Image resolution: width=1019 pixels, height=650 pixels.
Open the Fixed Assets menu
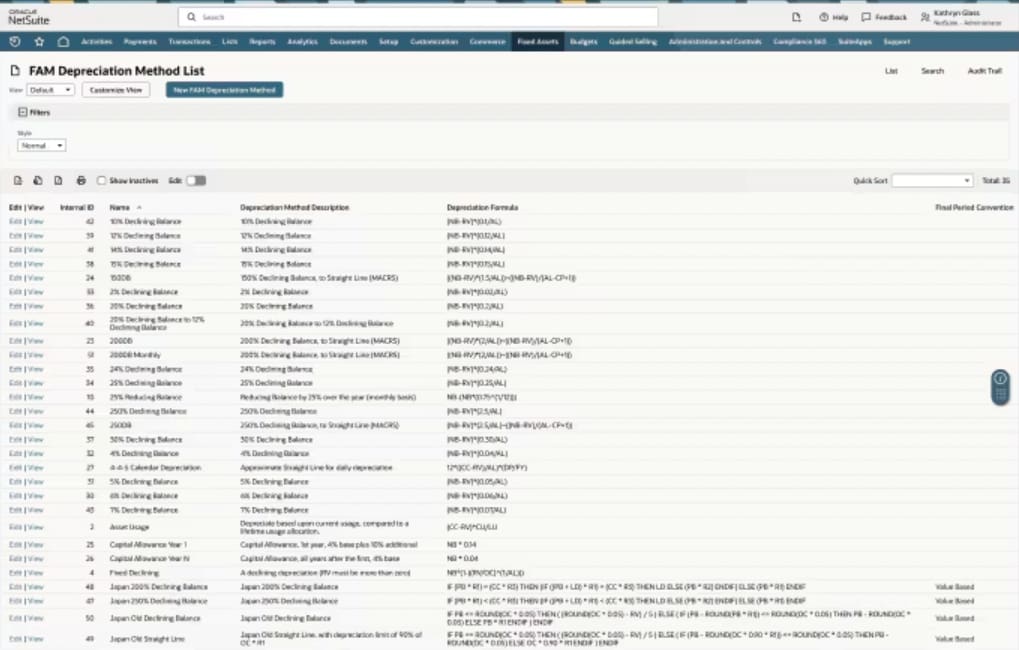538,42
